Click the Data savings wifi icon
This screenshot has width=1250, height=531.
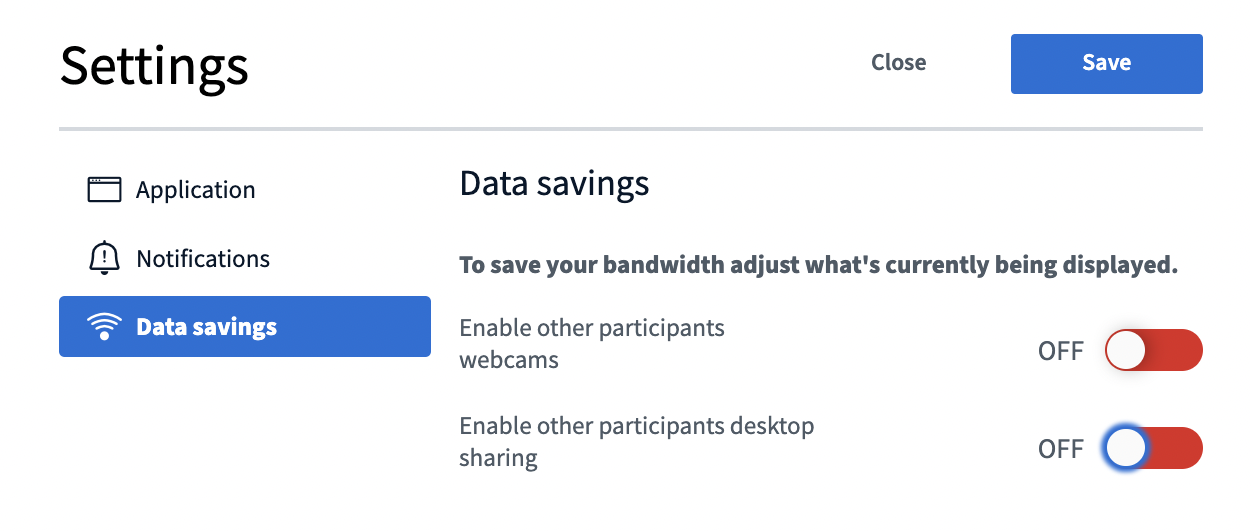tap(104, 327)
